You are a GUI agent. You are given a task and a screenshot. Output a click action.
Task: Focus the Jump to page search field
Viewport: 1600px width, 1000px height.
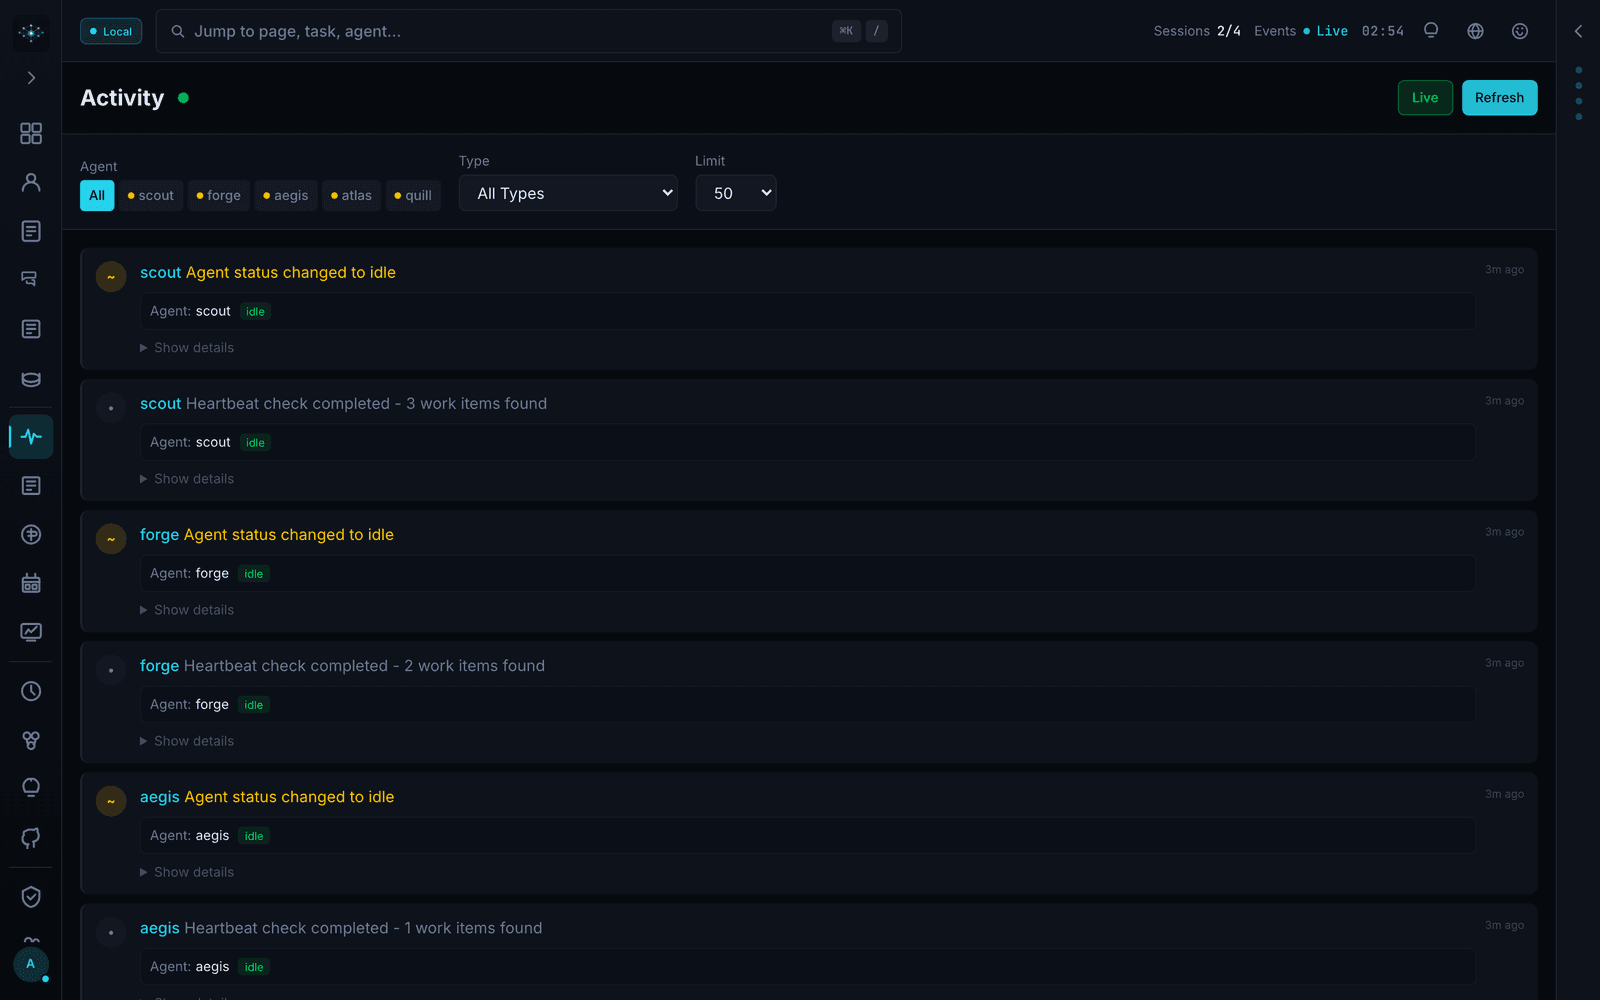click(529, 31)
